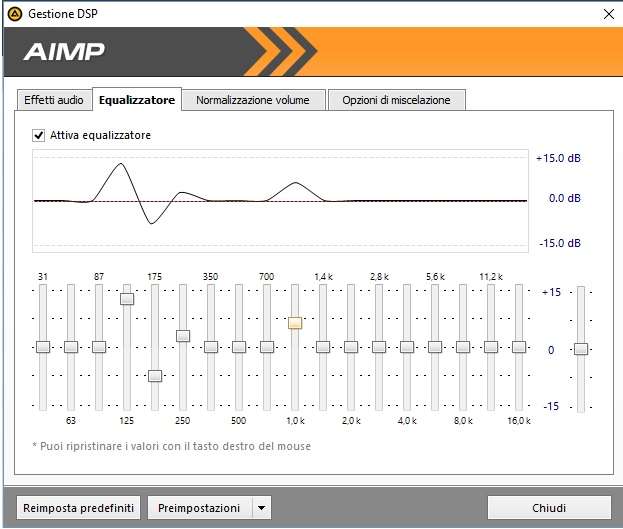Open the Normalizzazione volume tab
623x529 pixels.
253,100
